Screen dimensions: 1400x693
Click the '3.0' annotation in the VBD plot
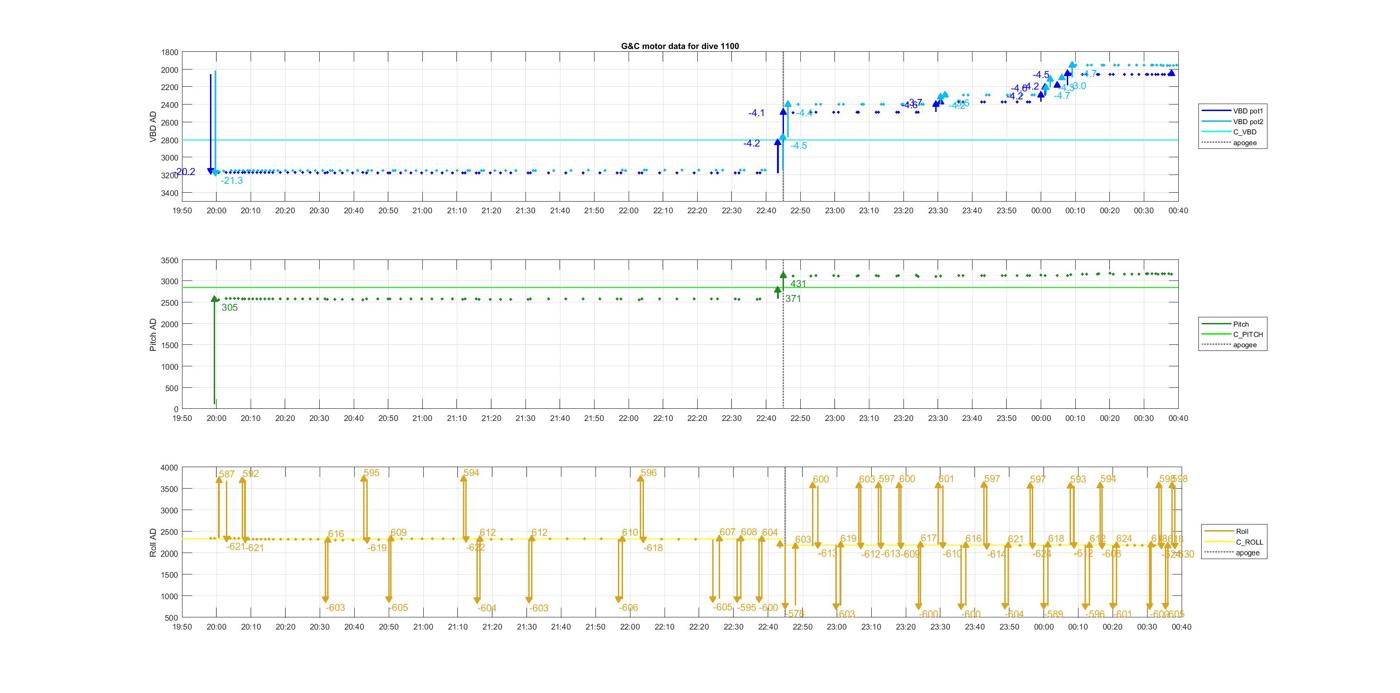[1079, 86]
